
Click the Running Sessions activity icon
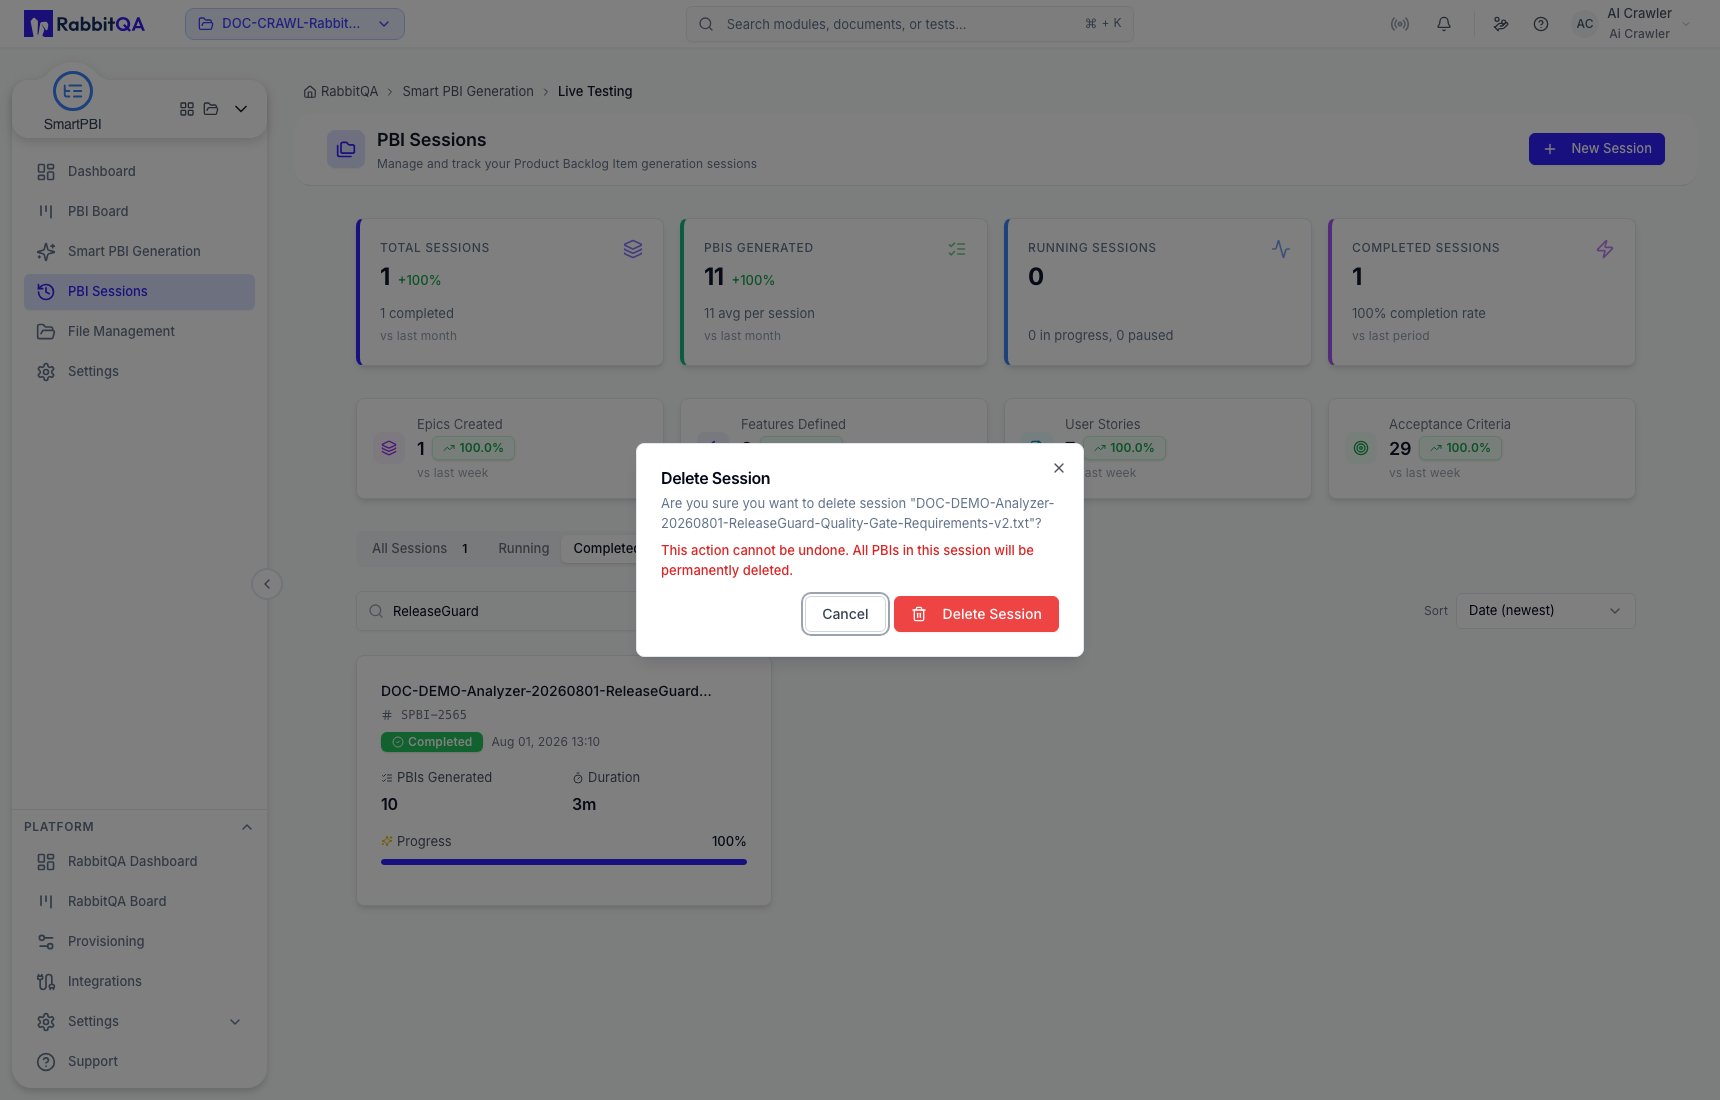click(x=1281, y=249)
